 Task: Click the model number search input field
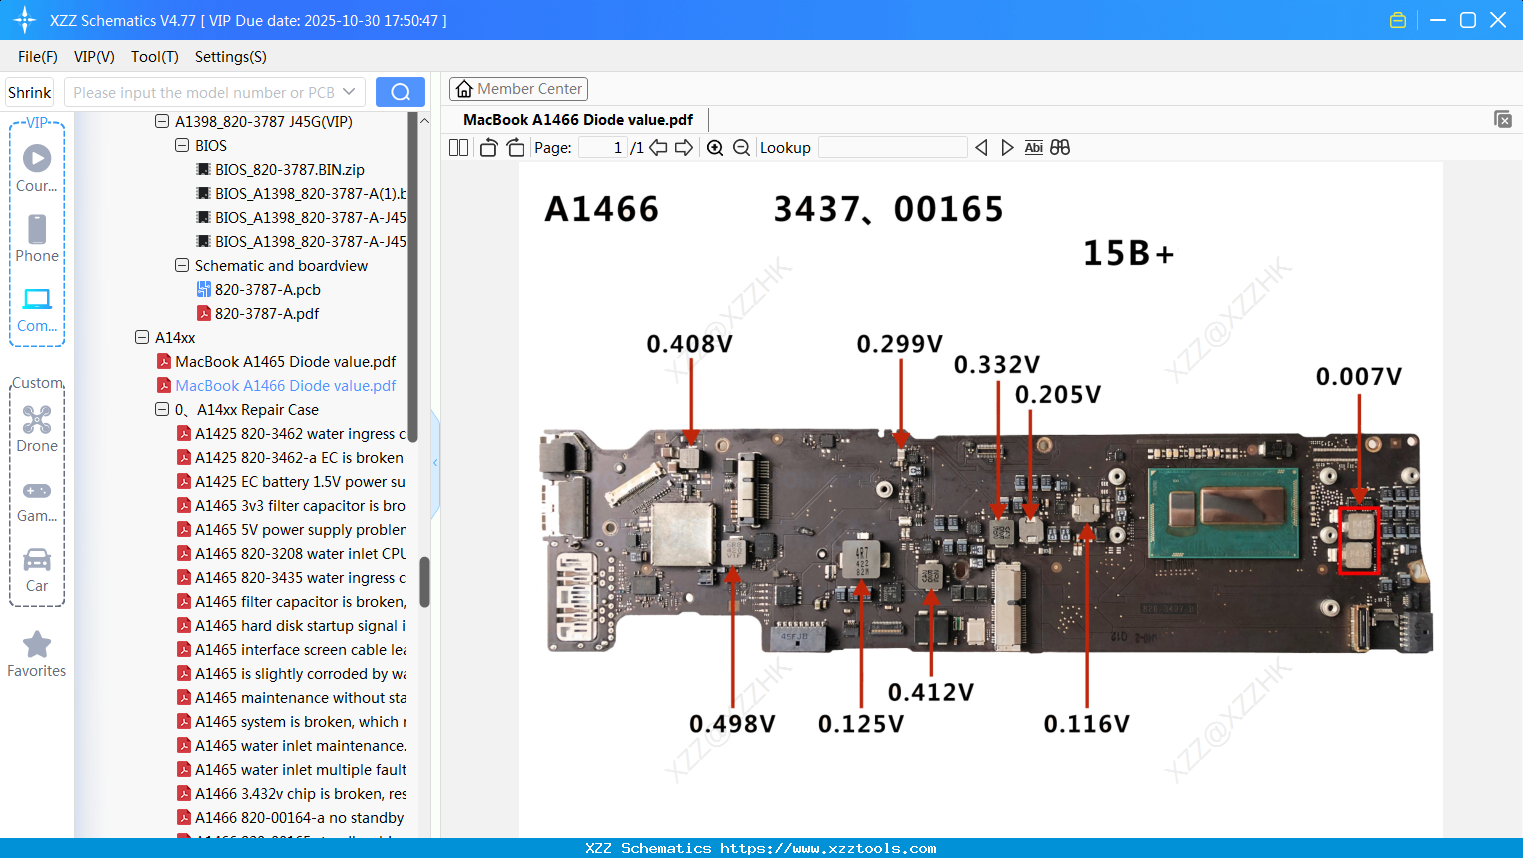click(x=205, y=92)
